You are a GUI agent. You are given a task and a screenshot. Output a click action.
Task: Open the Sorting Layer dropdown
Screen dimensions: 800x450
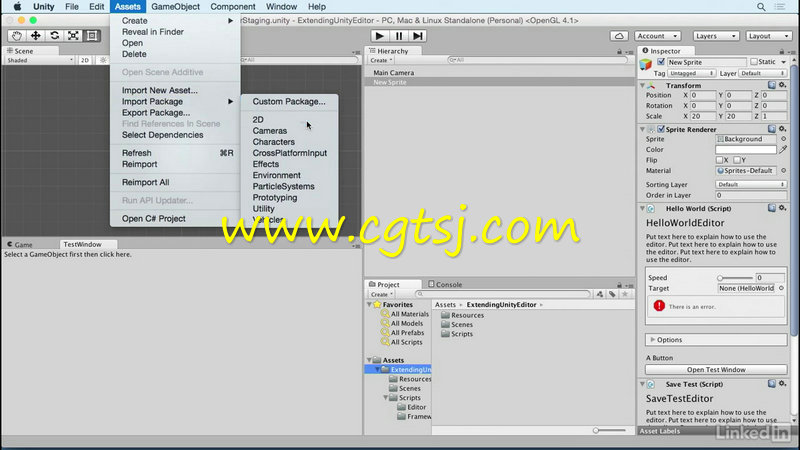751,185
